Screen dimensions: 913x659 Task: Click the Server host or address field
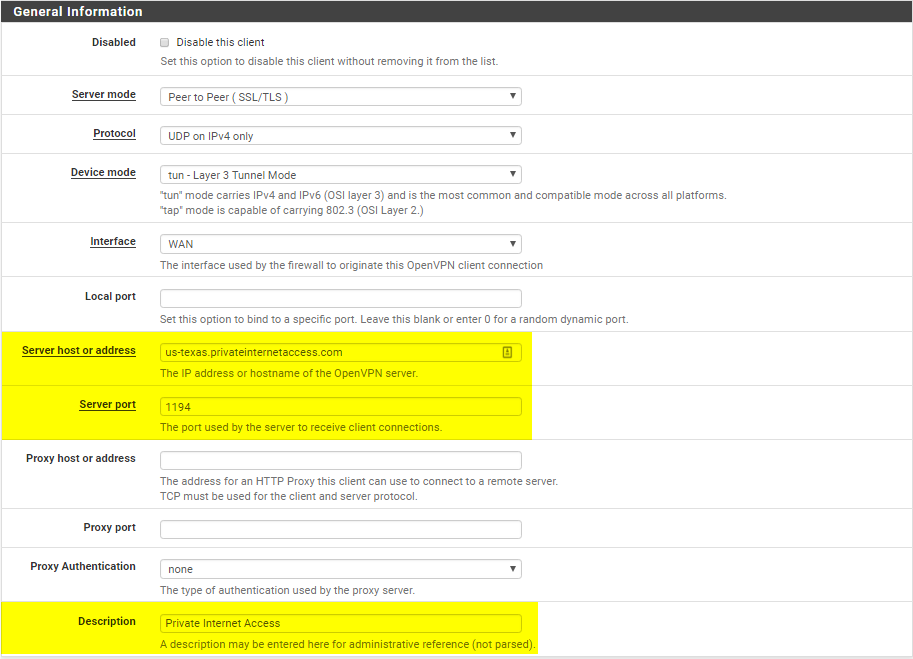click(341, 352)
